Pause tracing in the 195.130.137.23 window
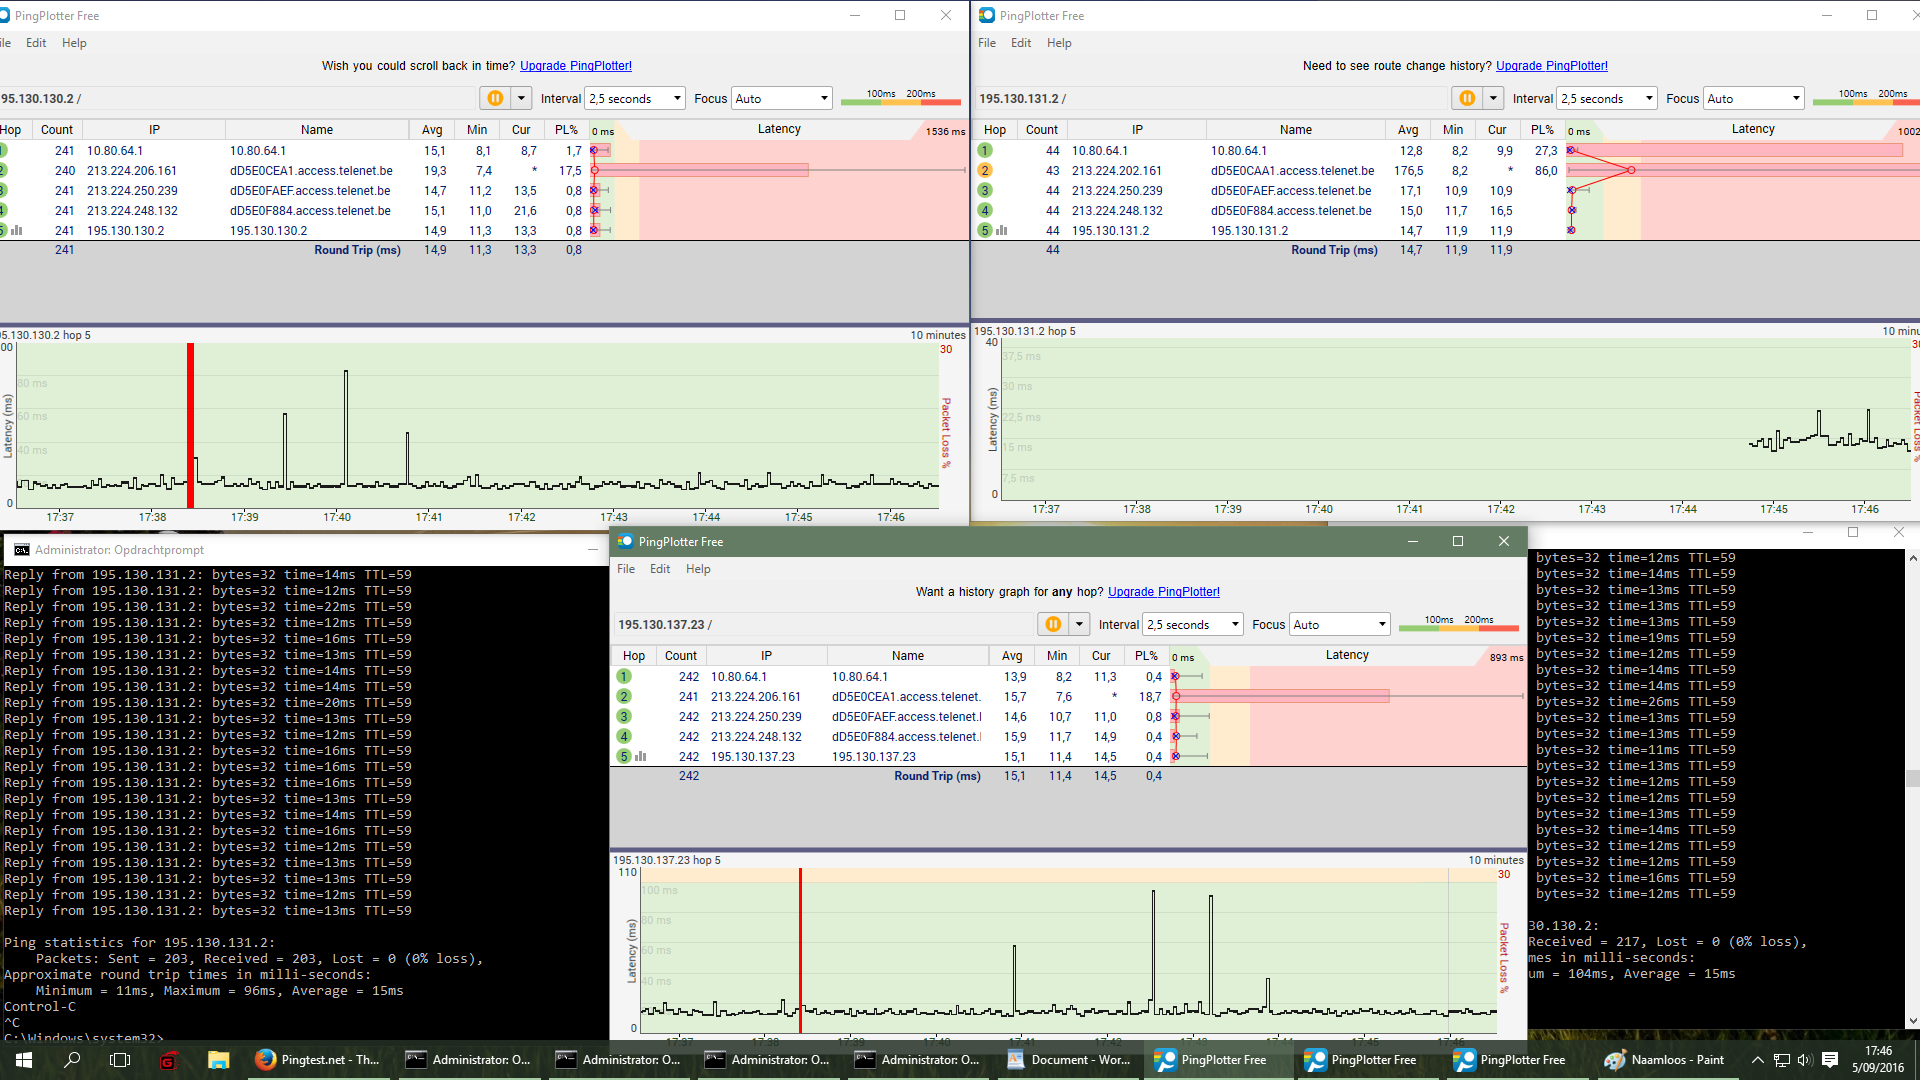 (1053, 624)
